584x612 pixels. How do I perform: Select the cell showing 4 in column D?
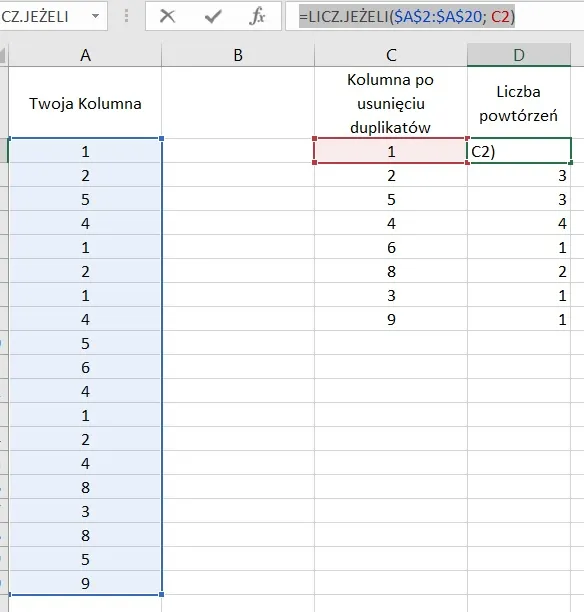[x=519, y=223]
